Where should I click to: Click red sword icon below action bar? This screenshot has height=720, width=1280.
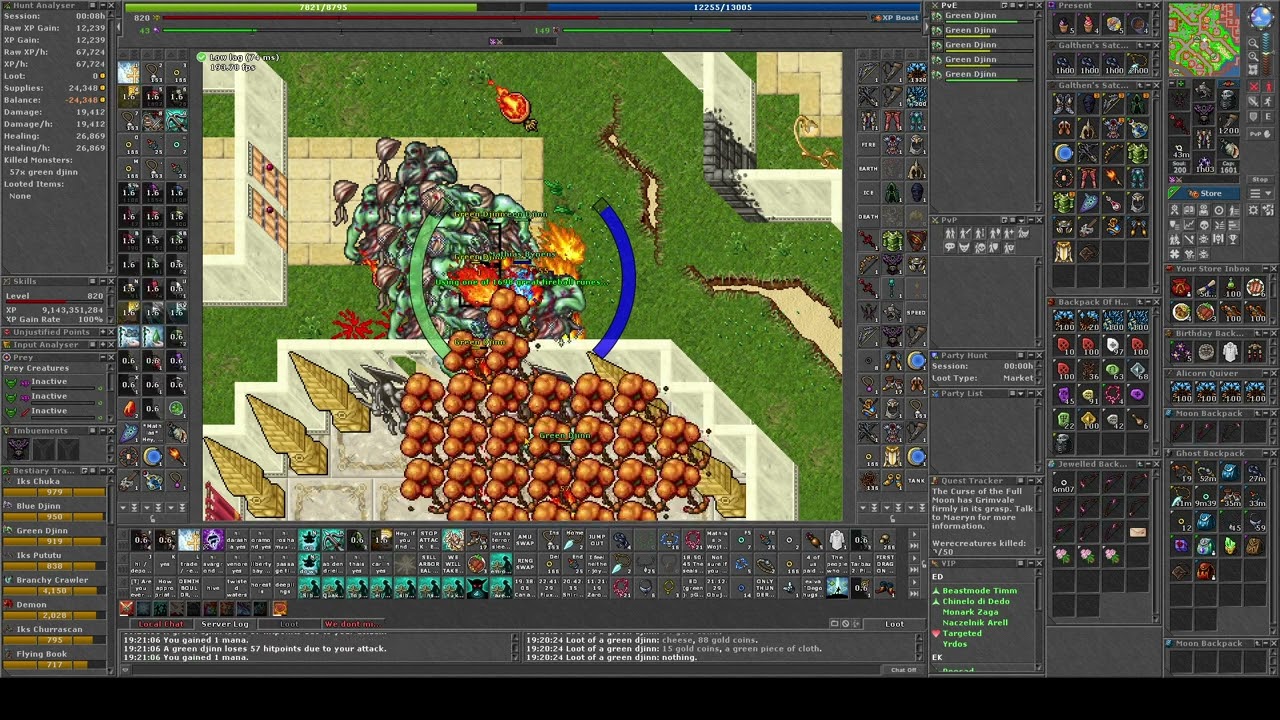(x=126, y=608)
